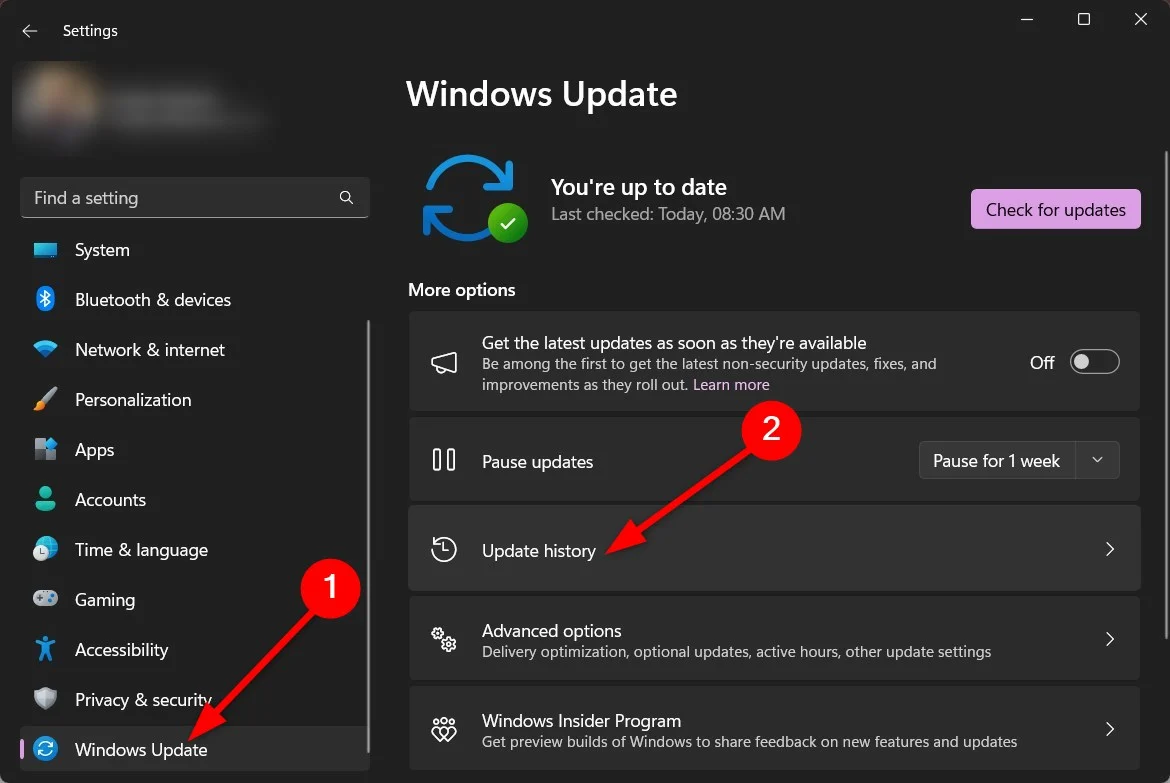Image resolution: width=1170 pixels, height=783 pixels.
Task: Click the Apps icon in sidebar
Action: click(x=46, y=449)
